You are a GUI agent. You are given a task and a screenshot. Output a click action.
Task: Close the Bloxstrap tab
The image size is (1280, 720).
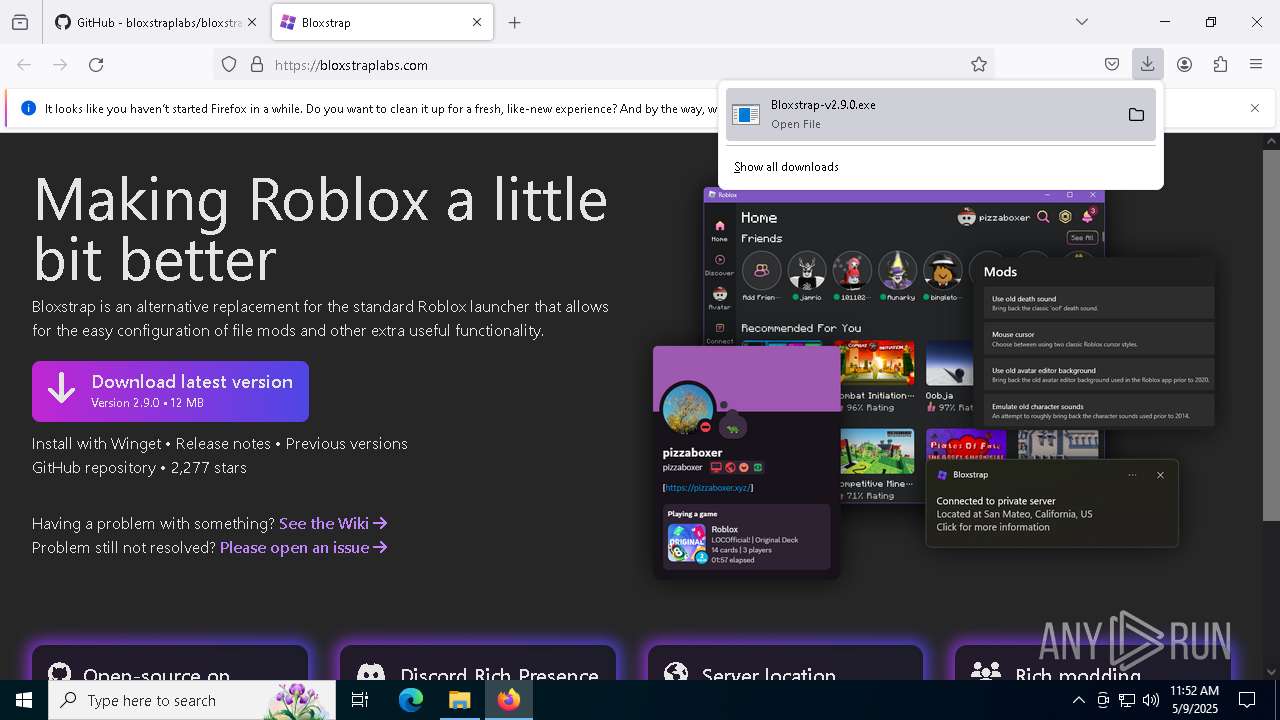pos(477,22)
